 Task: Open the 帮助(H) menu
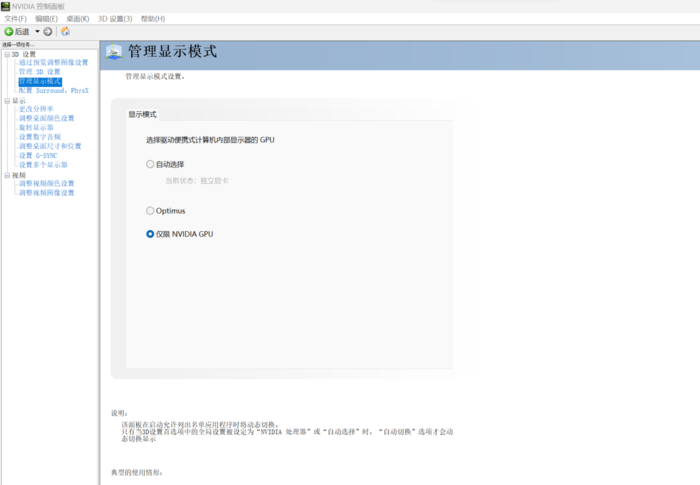(153, 19)
